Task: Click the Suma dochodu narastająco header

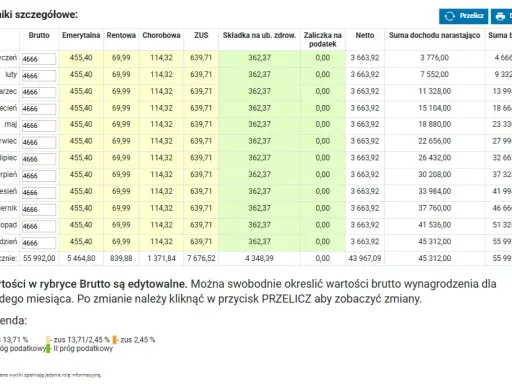Action: [435, 35]
